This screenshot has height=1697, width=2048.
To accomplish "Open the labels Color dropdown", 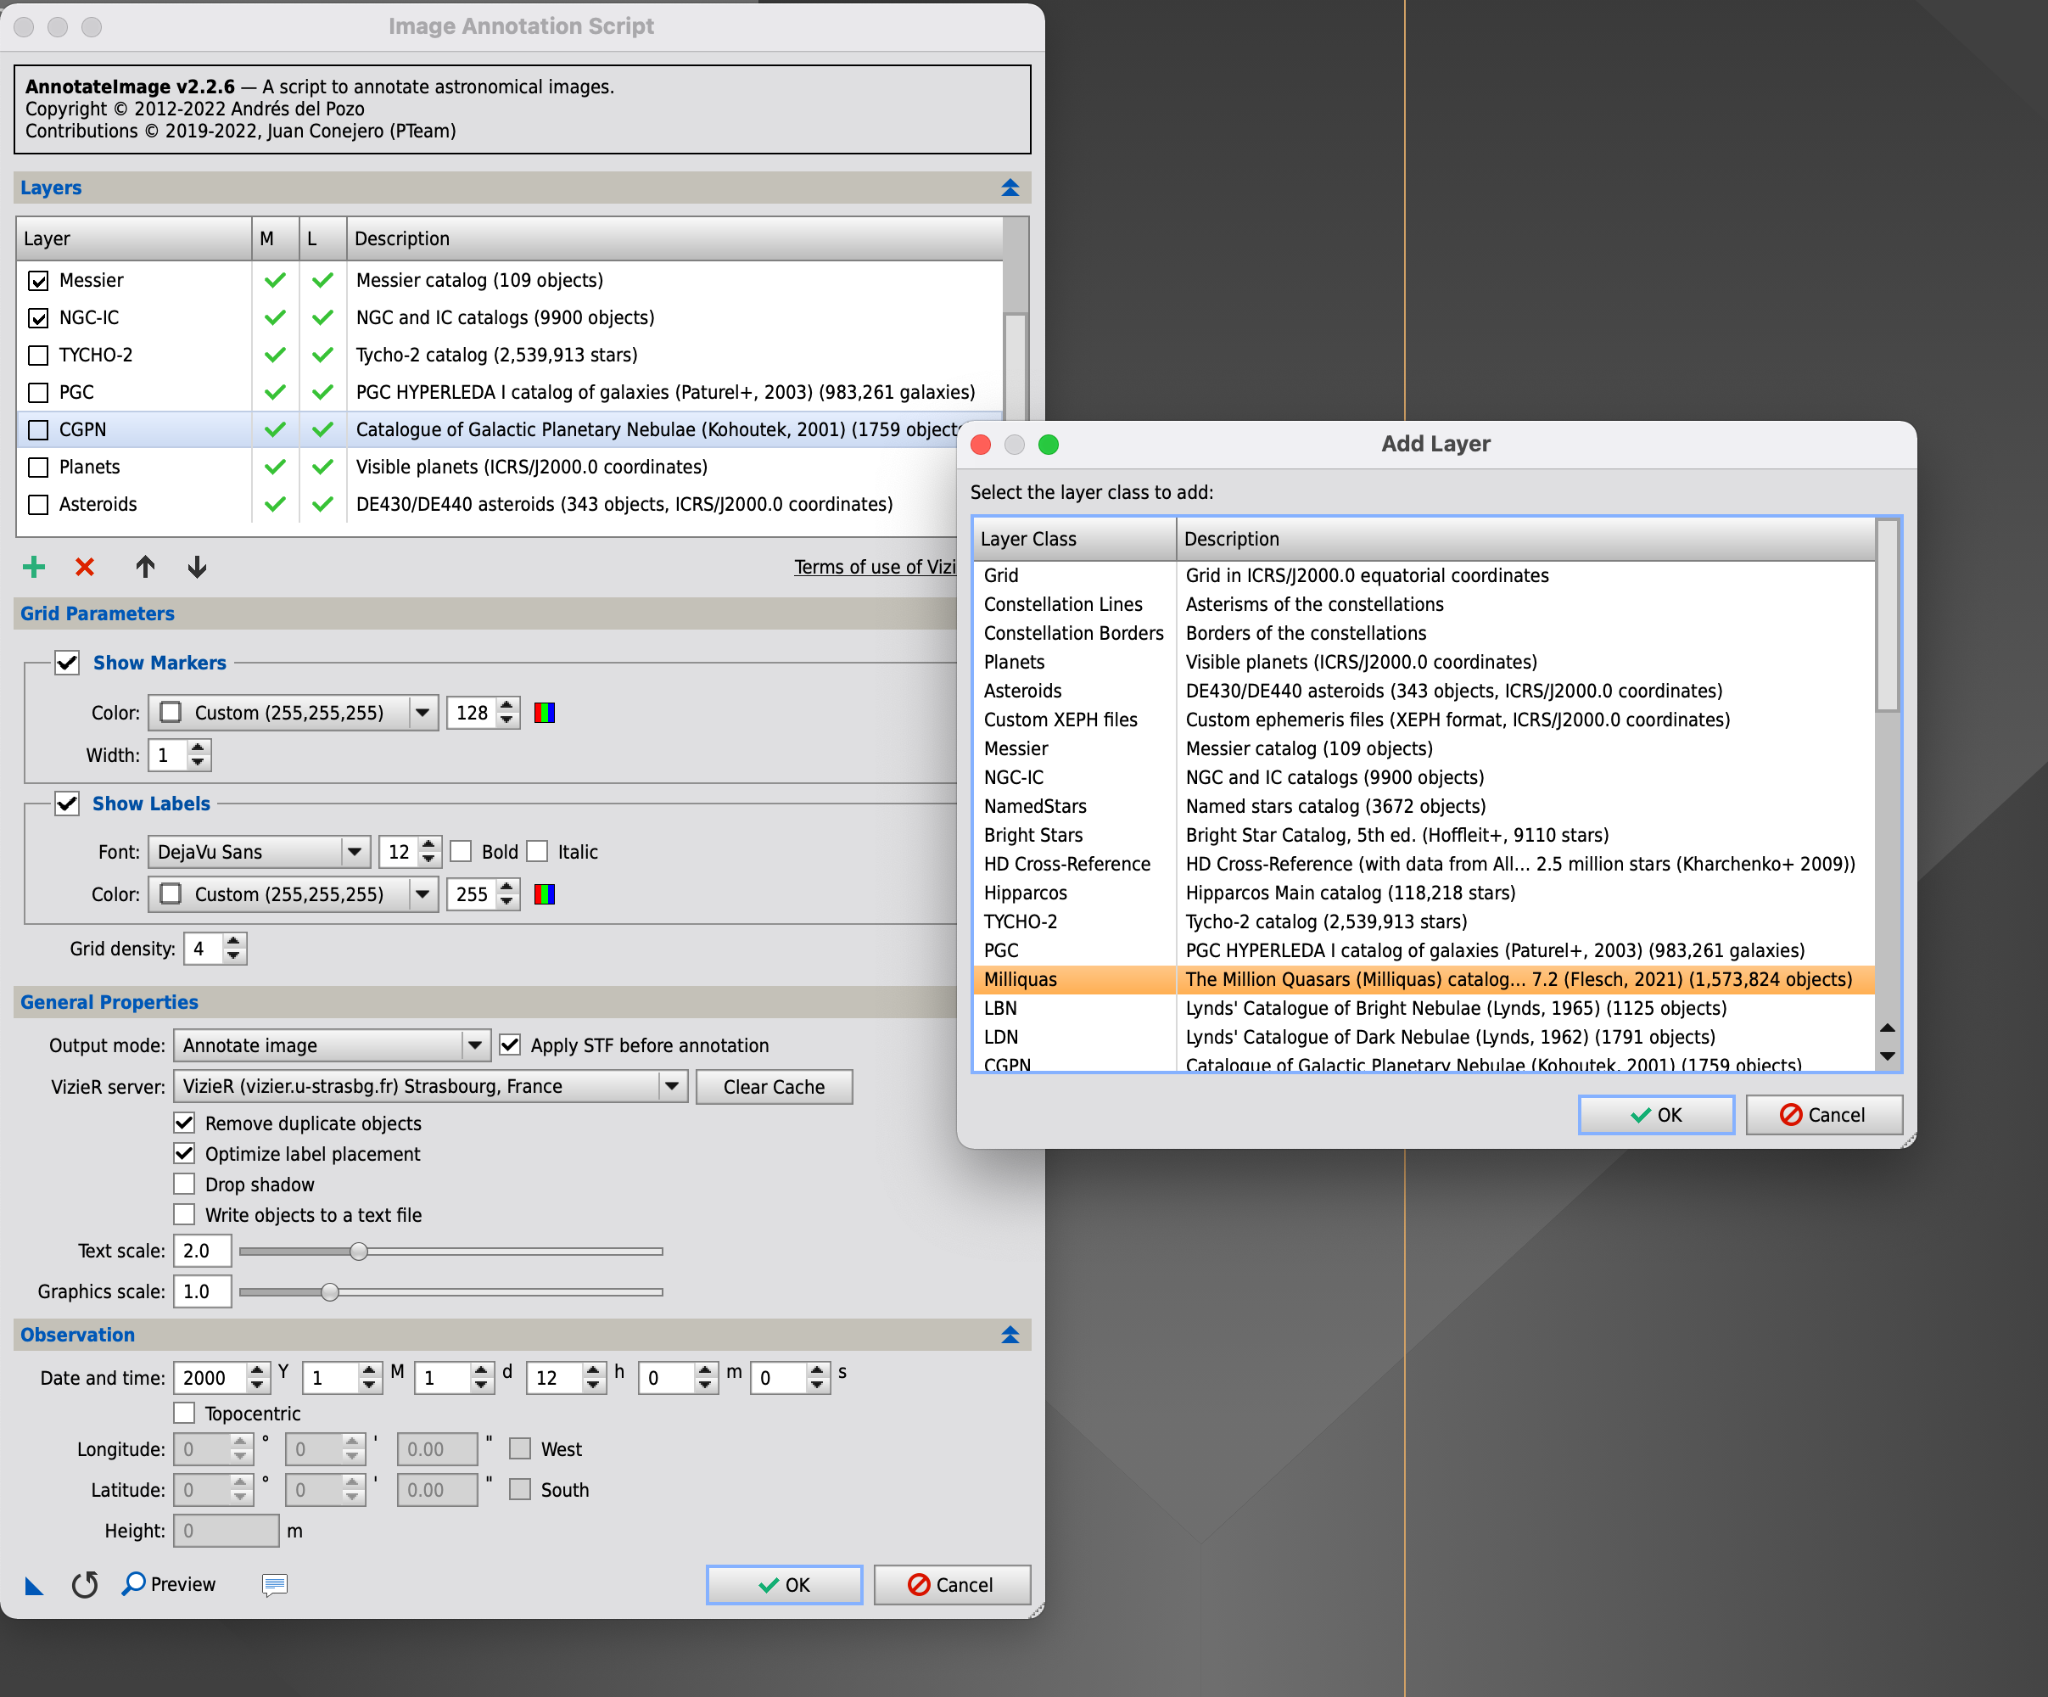I will pyautogui.click(x=293, y=893).
